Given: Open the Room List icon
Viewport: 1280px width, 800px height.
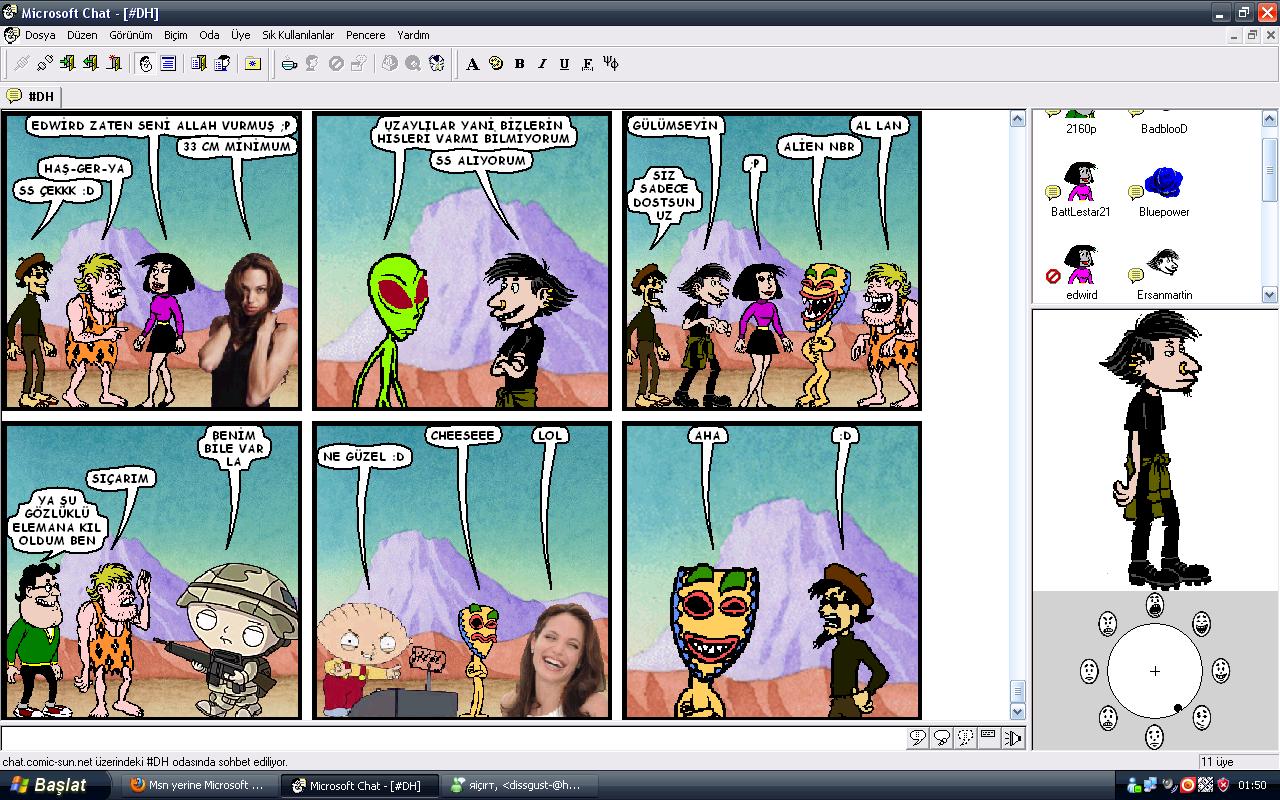Looking at the screenshot, I should tap(199, 63).
